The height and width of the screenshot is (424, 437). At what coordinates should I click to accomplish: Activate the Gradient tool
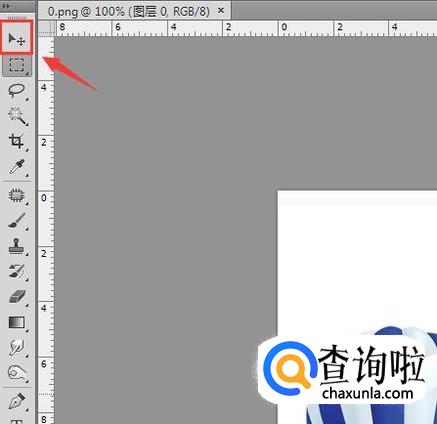[x=17, y=323]
